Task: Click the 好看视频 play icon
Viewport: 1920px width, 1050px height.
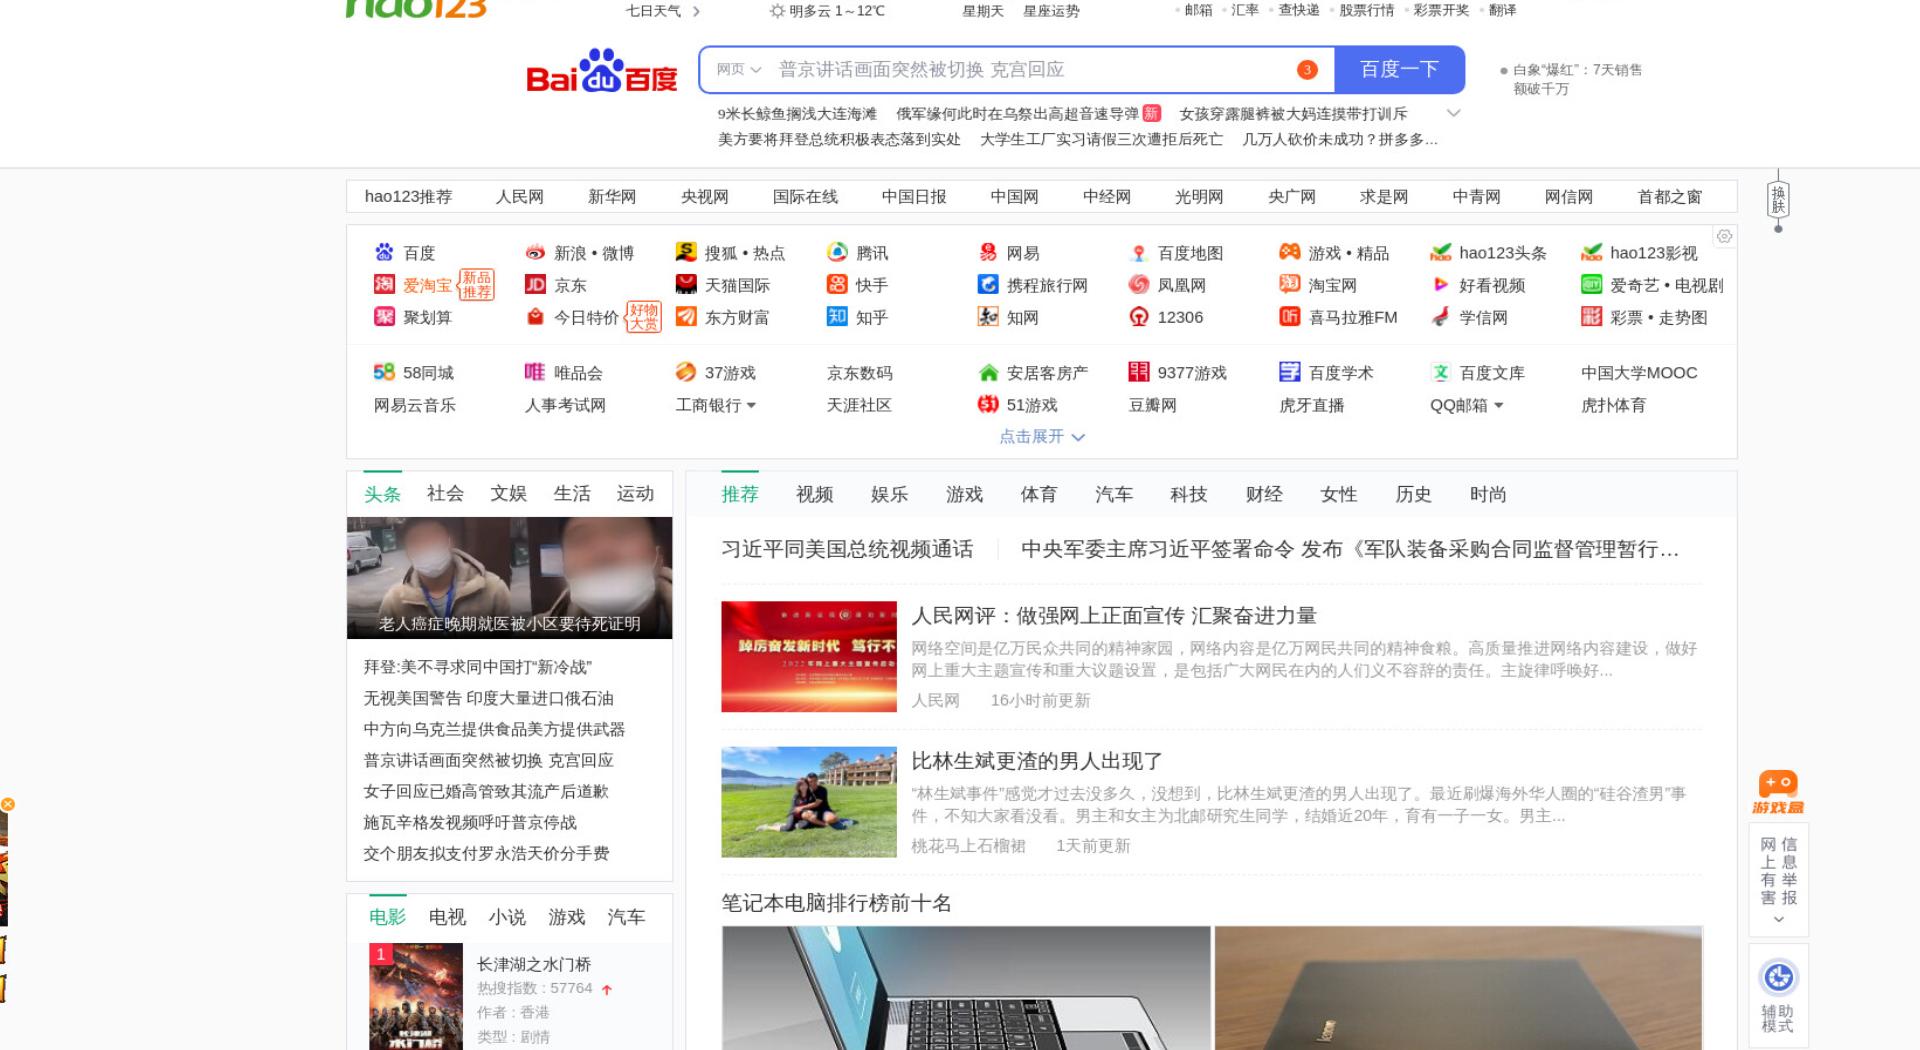Action: tap(1440, 284)
